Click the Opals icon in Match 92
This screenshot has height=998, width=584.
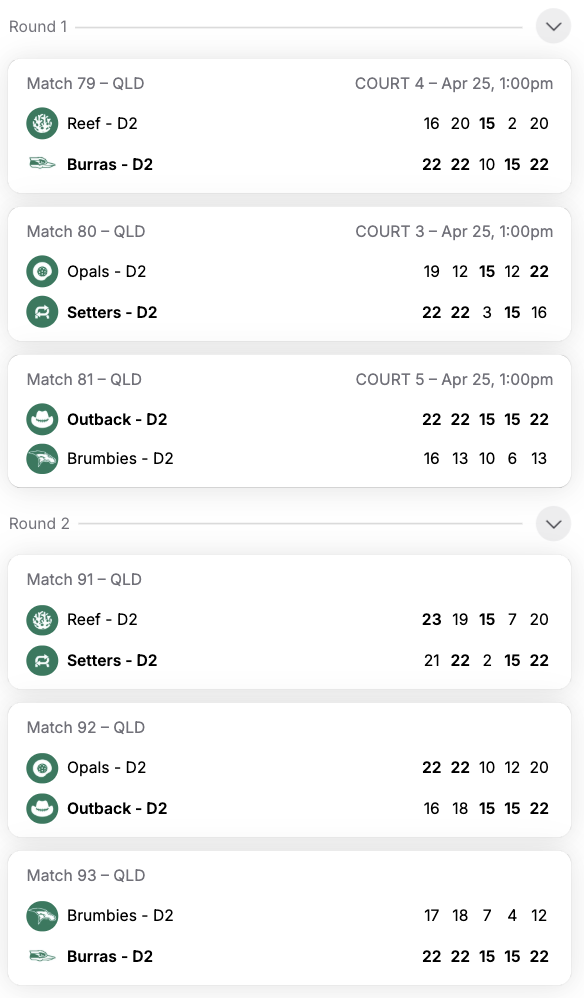42,768
